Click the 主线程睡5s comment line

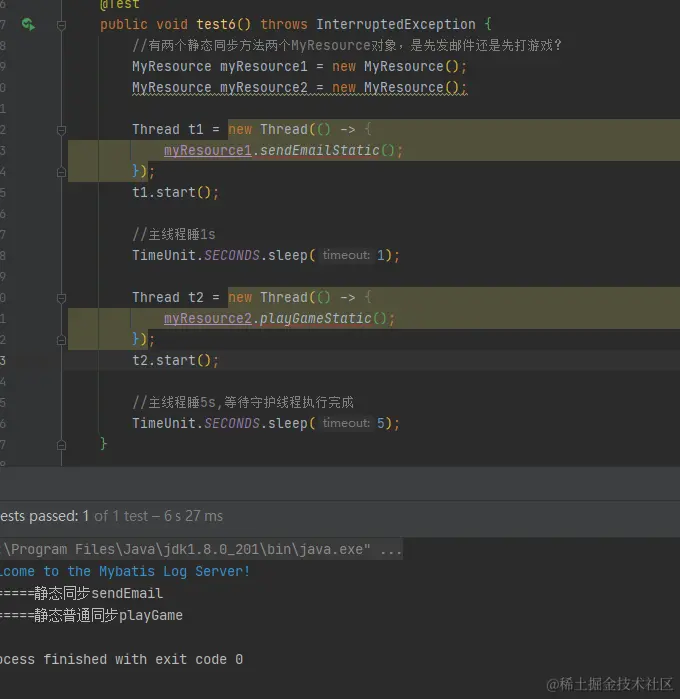pyautogui.click(x=243, y=403)
